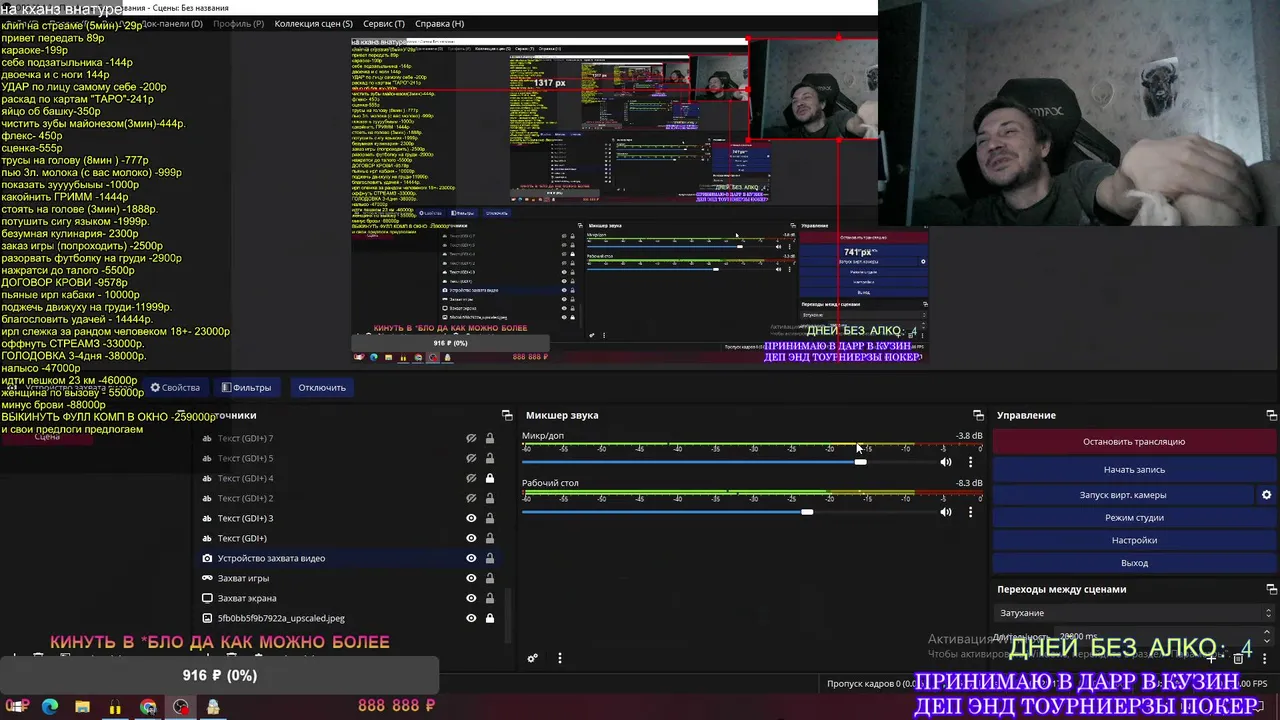Screen dimensions: 1280x720
Task: Click the Рабочий стол volume slider
Action: coord(728,512)
